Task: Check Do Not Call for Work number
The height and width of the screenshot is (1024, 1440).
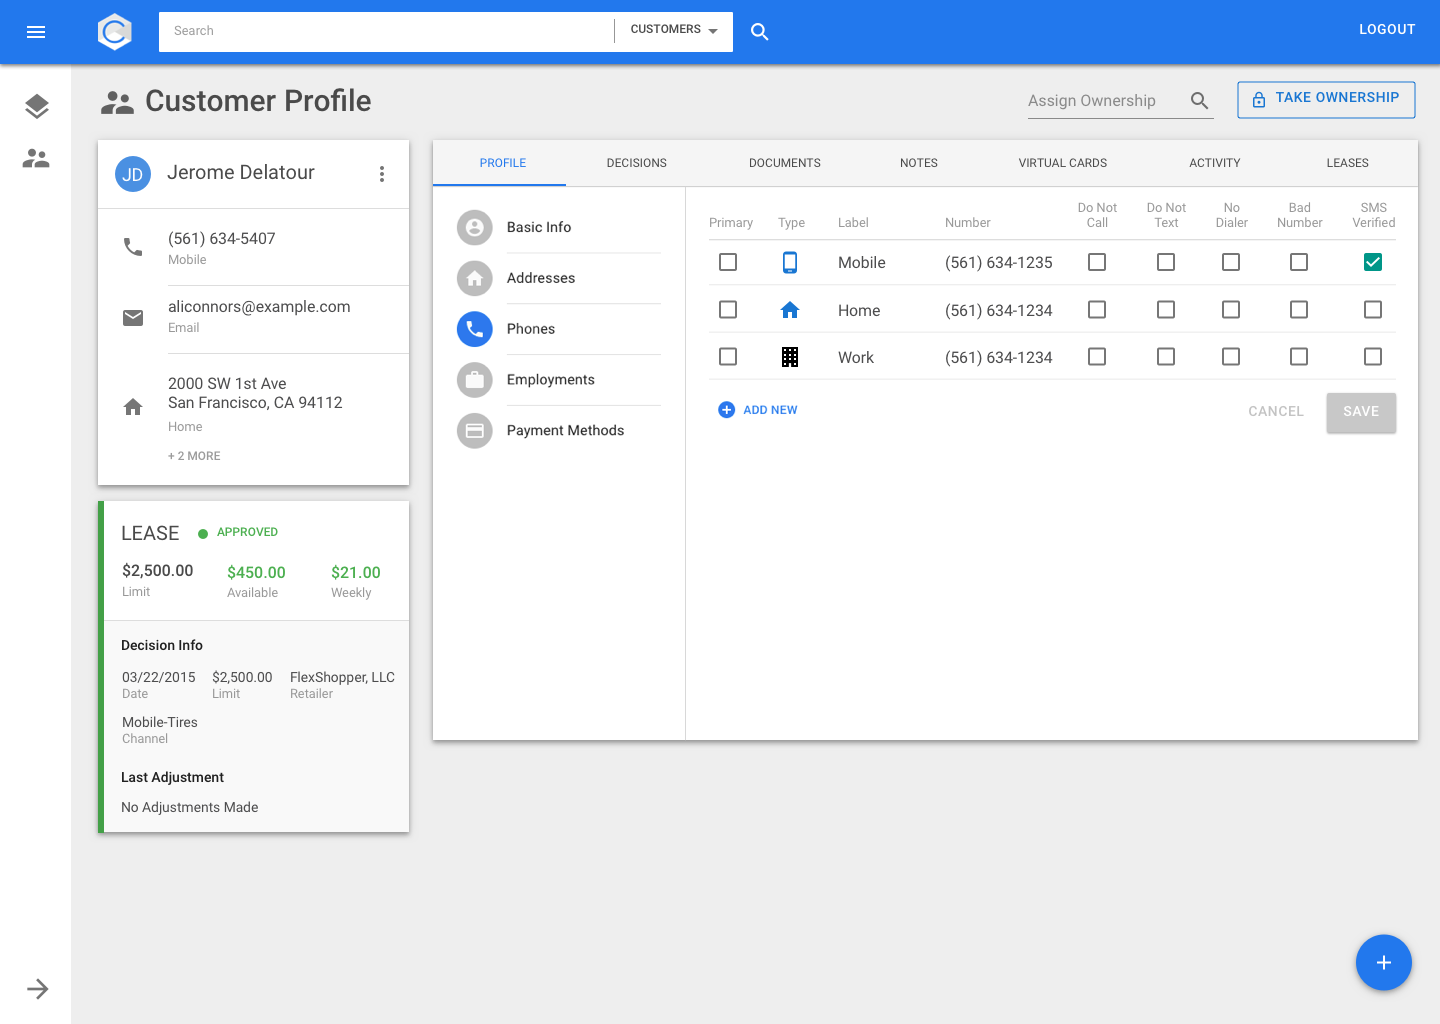Action: pos(1097,357)
